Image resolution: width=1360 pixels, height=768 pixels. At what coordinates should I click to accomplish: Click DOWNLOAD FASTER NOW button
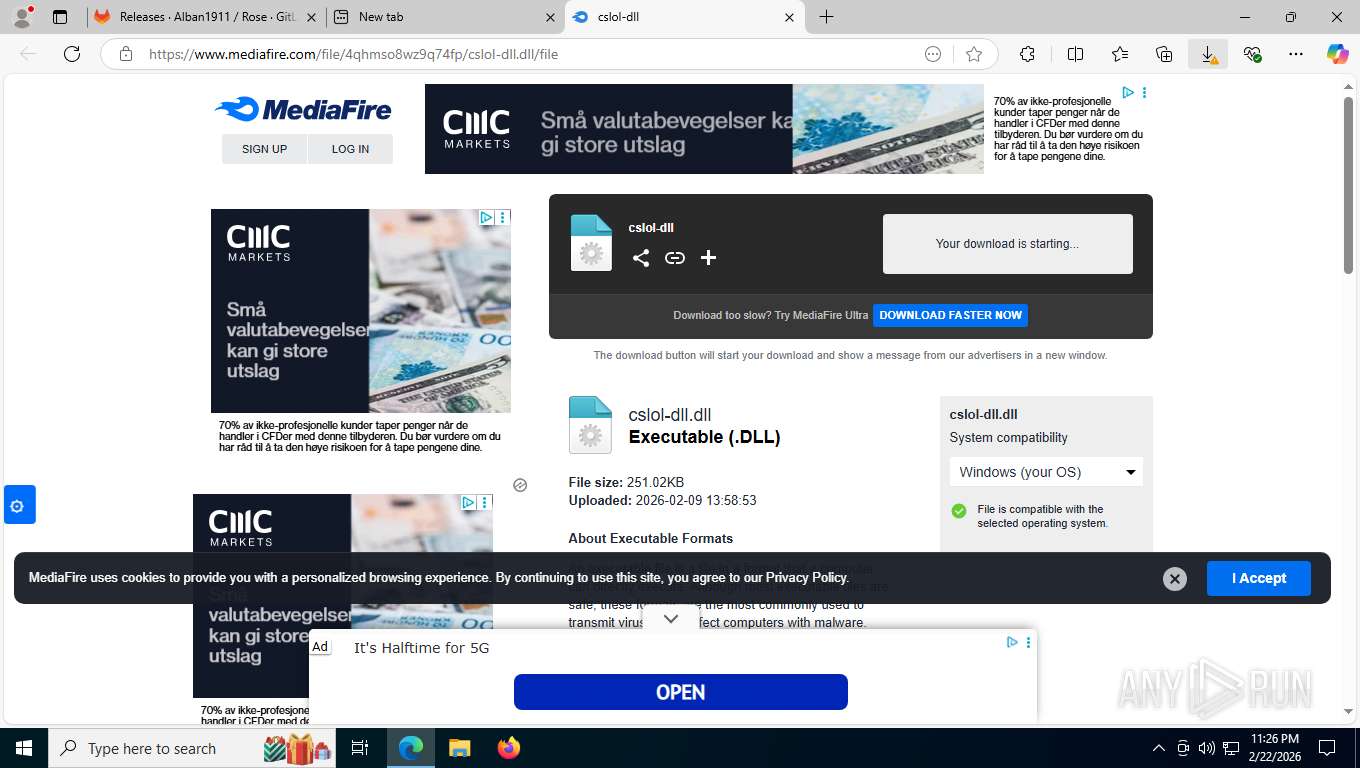click(950, 315)
